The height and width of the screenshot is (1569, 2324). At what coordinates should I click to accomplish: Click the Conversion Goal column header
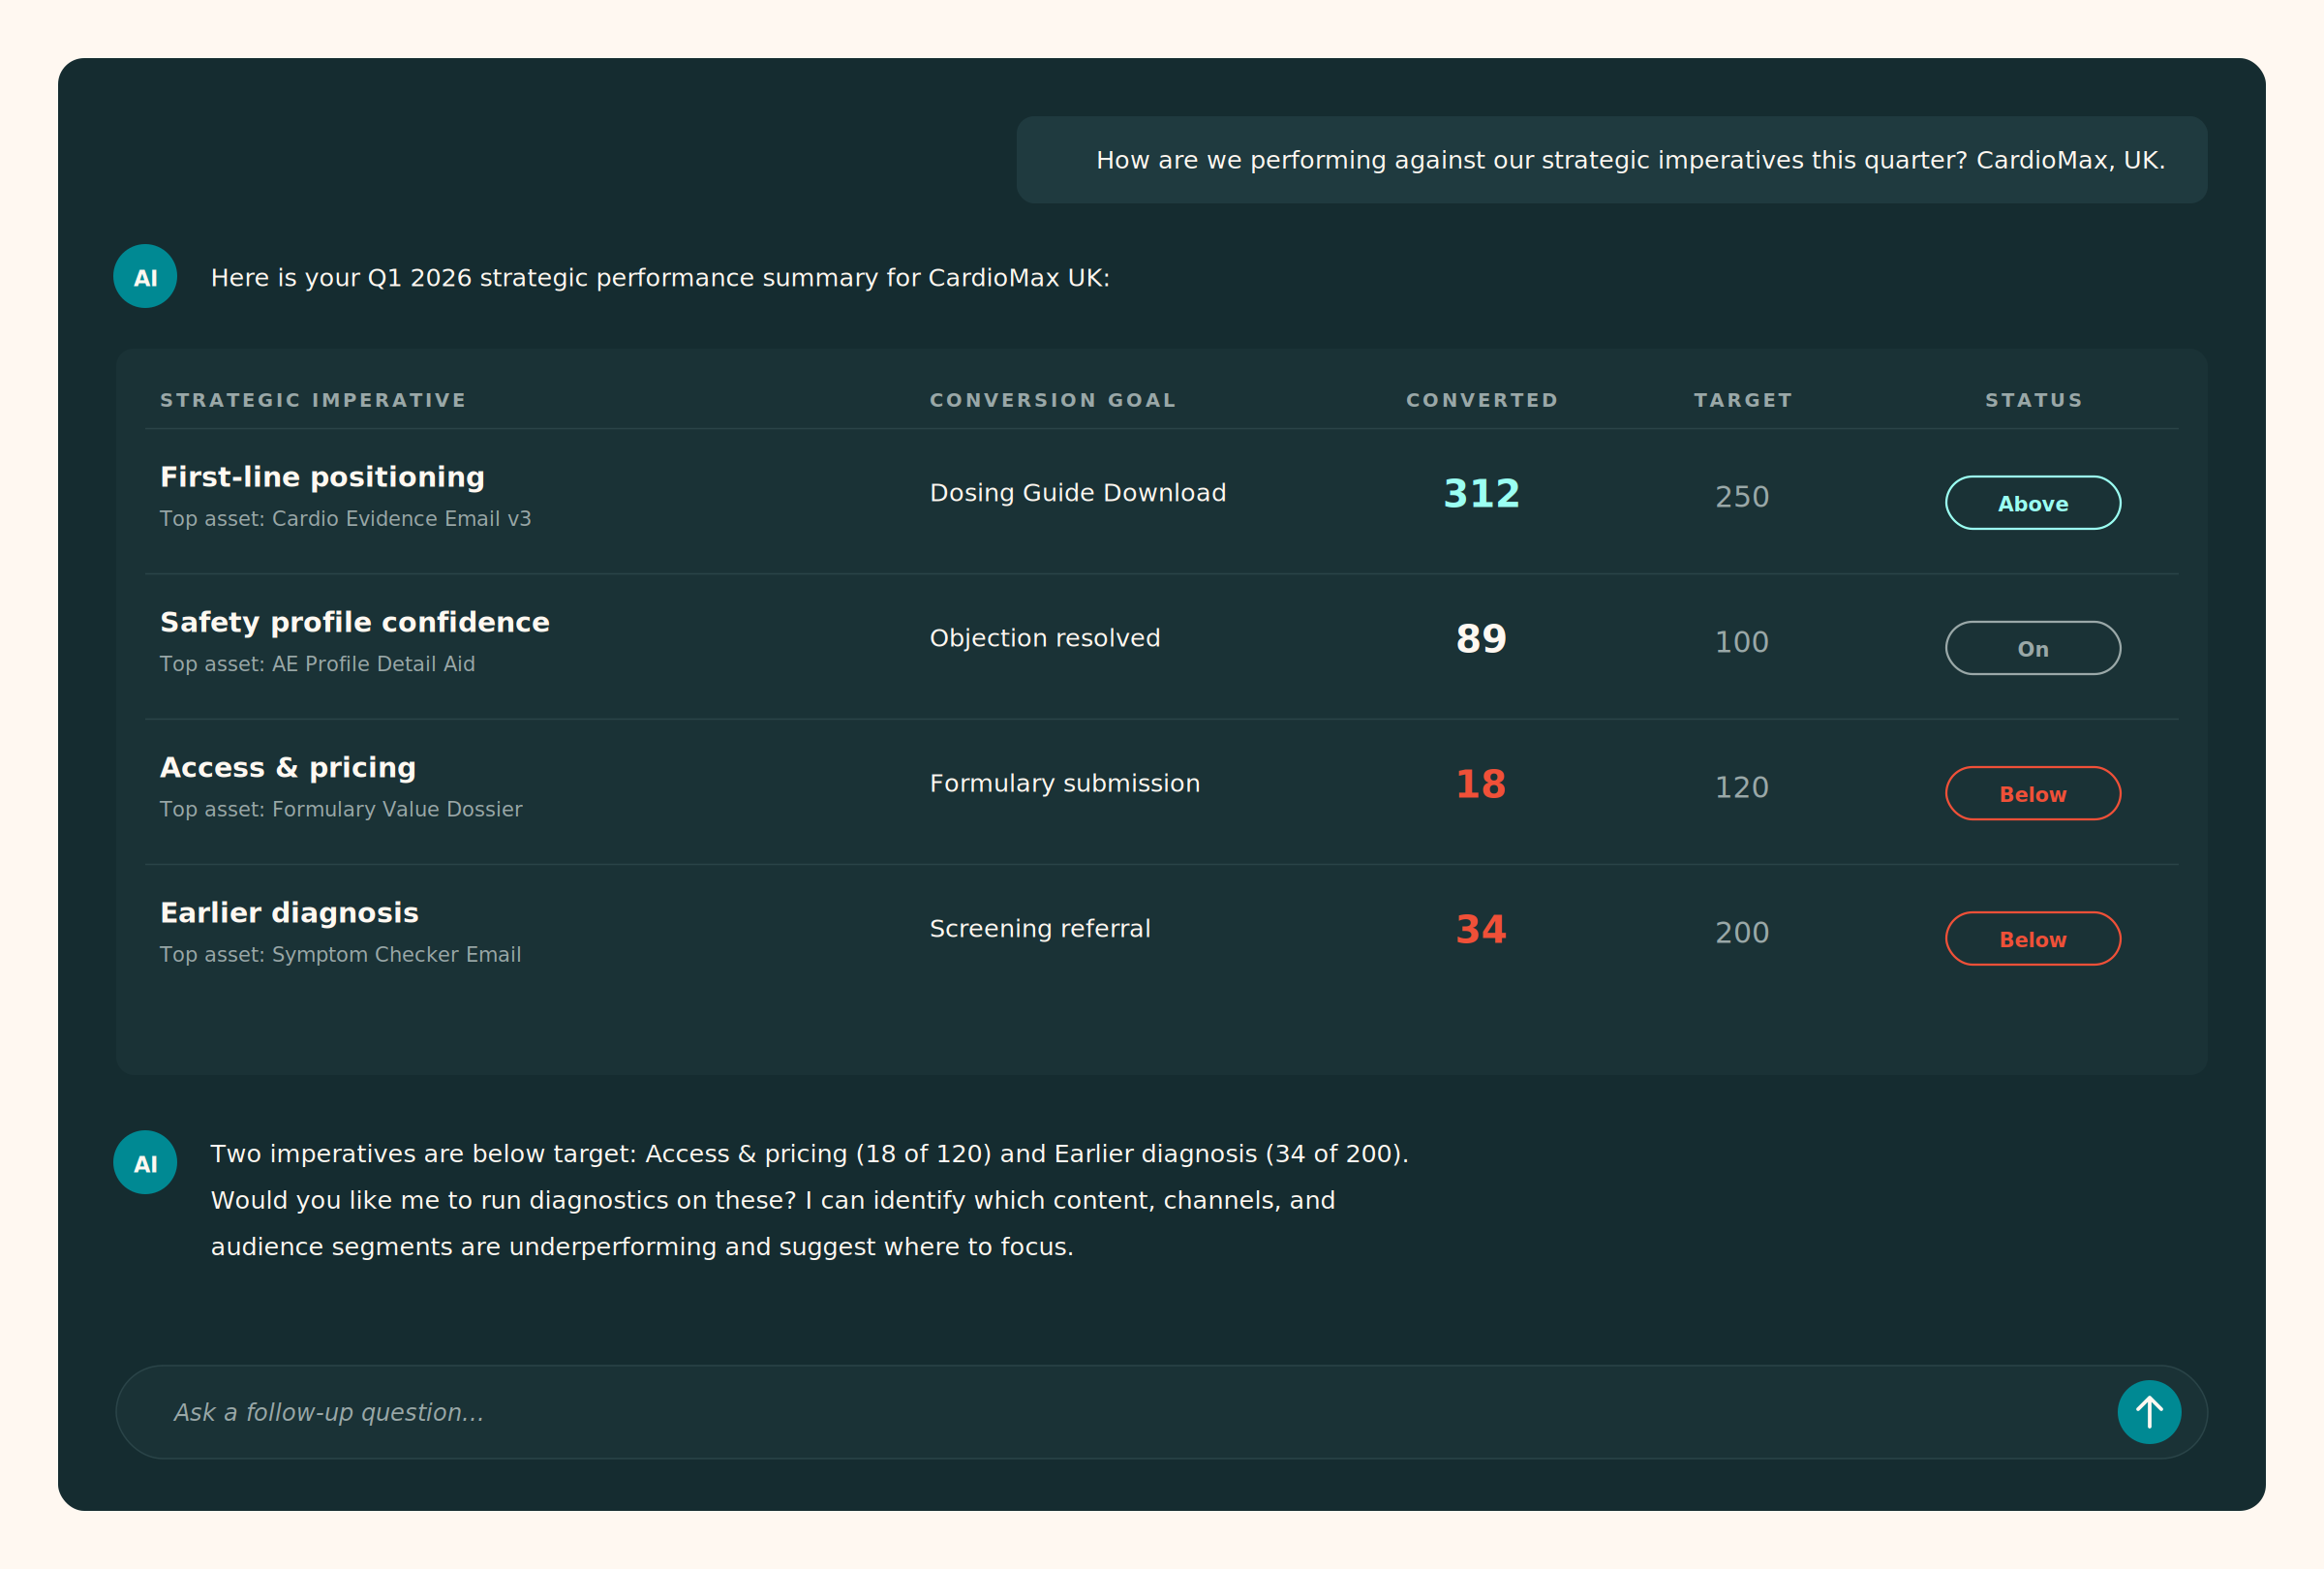click(1053, 400)
